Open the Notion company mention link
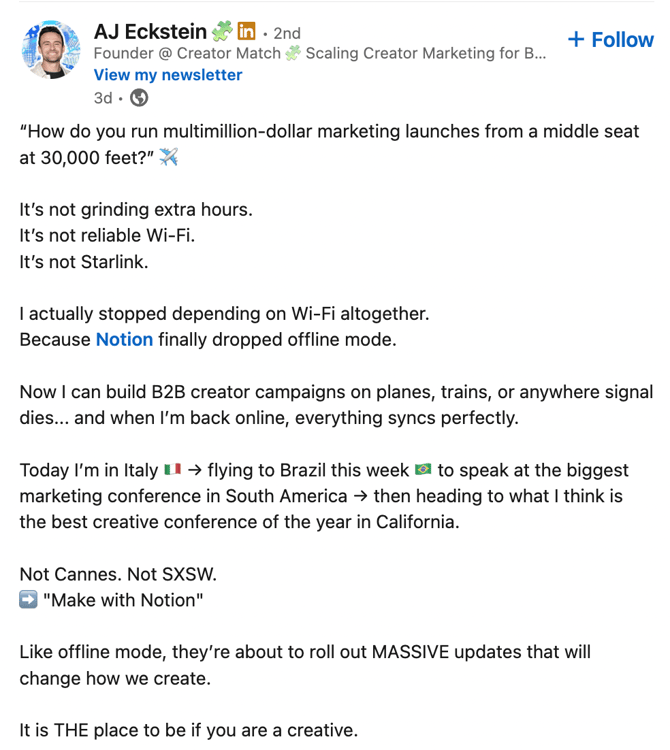The height and width of the screenshot is (750, 670). click(x=124, y=340)
